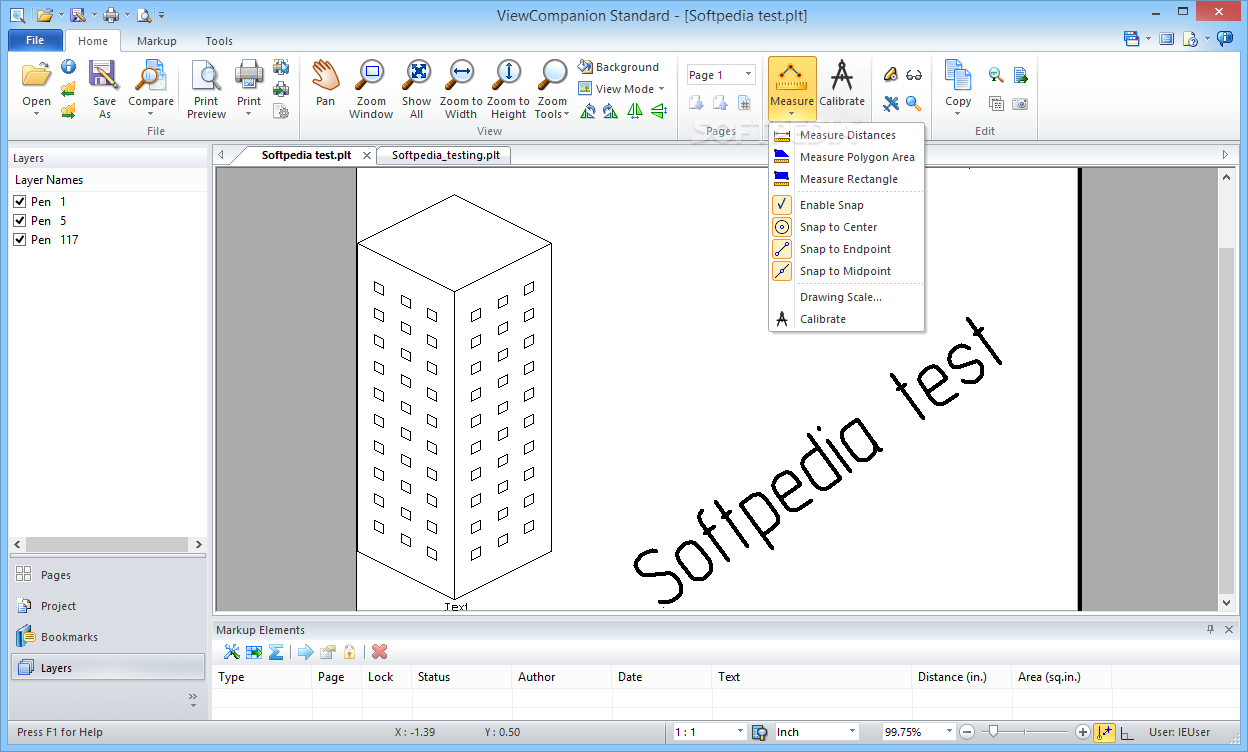Screen dimensions: 1248x752
Task: Open the 1 : 1 scale dropdown
Action: click(740, 732)
